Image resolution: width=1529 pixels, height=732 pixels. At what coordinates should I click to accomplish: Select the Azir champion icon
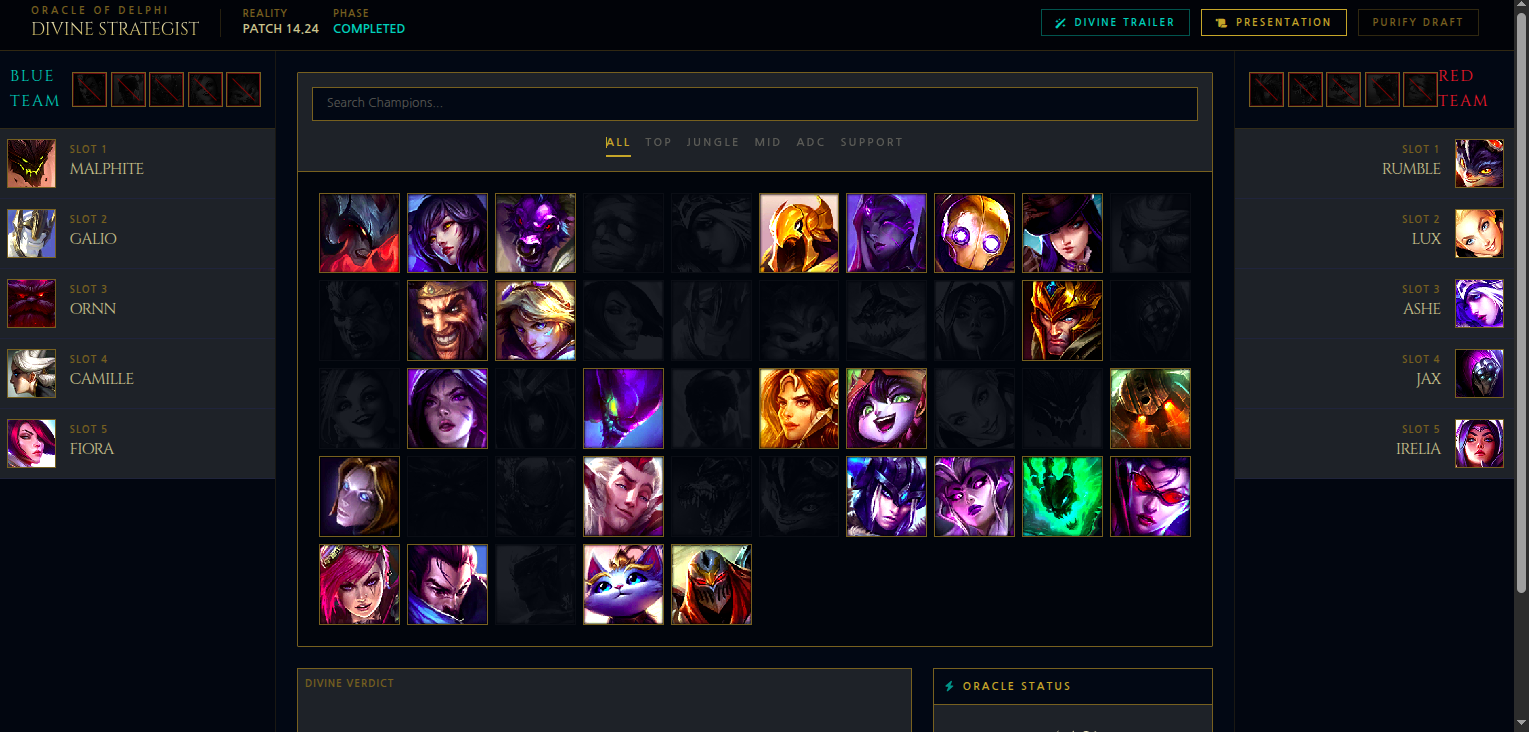click(799, 233)
